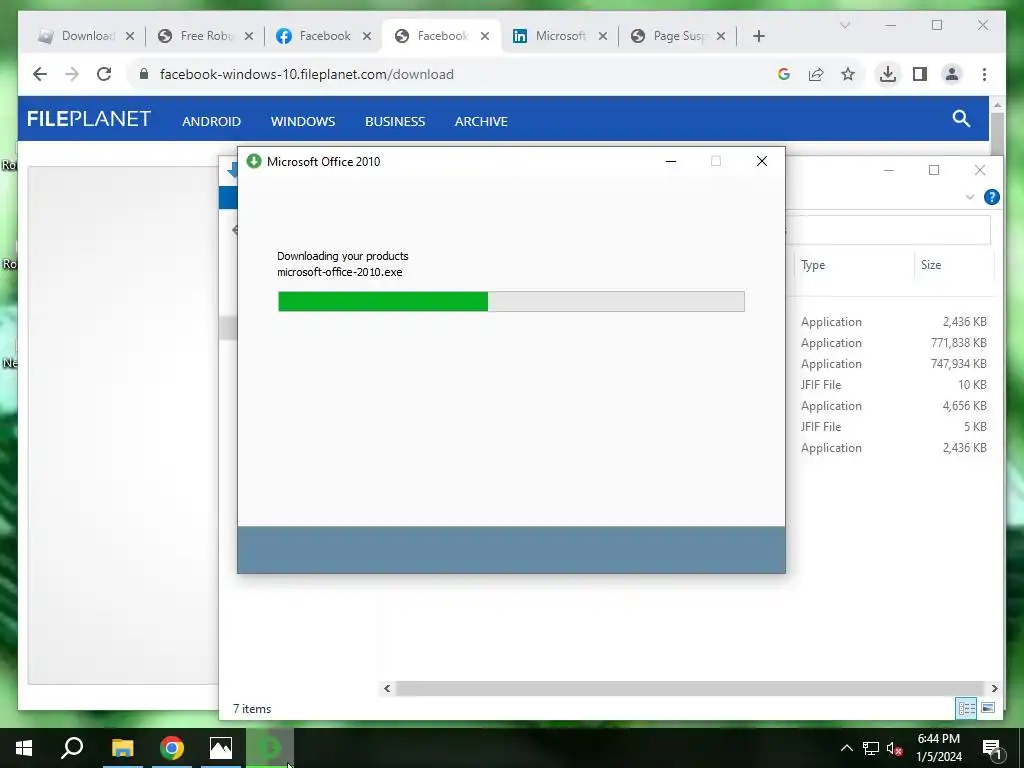Select the 771,838 KB Application row

click(x=893, y=343)
